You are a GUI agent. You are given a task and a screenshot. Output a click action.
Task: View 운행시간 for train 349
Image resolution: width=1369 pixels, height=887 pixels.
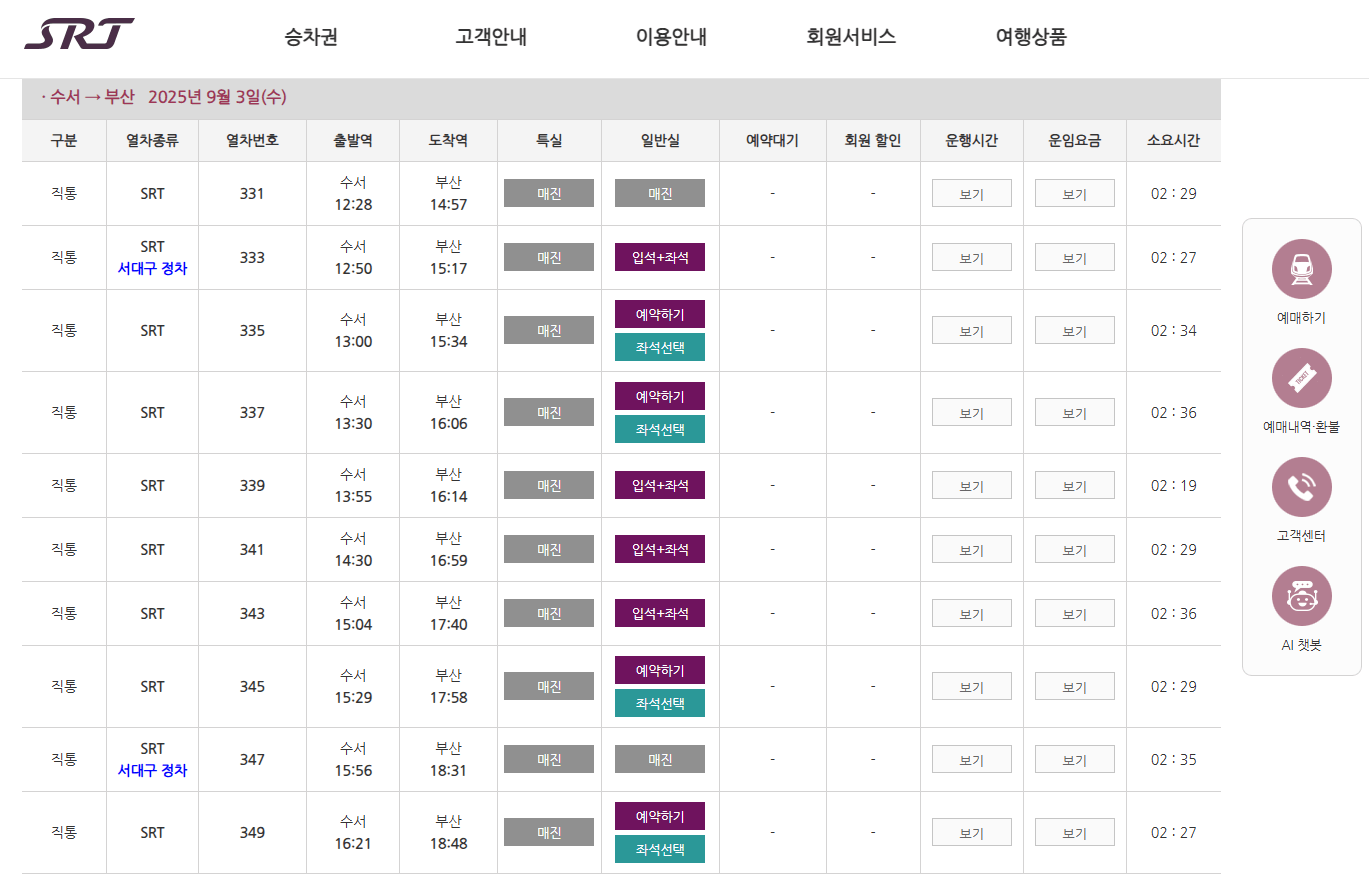click(x=972, y=832)
